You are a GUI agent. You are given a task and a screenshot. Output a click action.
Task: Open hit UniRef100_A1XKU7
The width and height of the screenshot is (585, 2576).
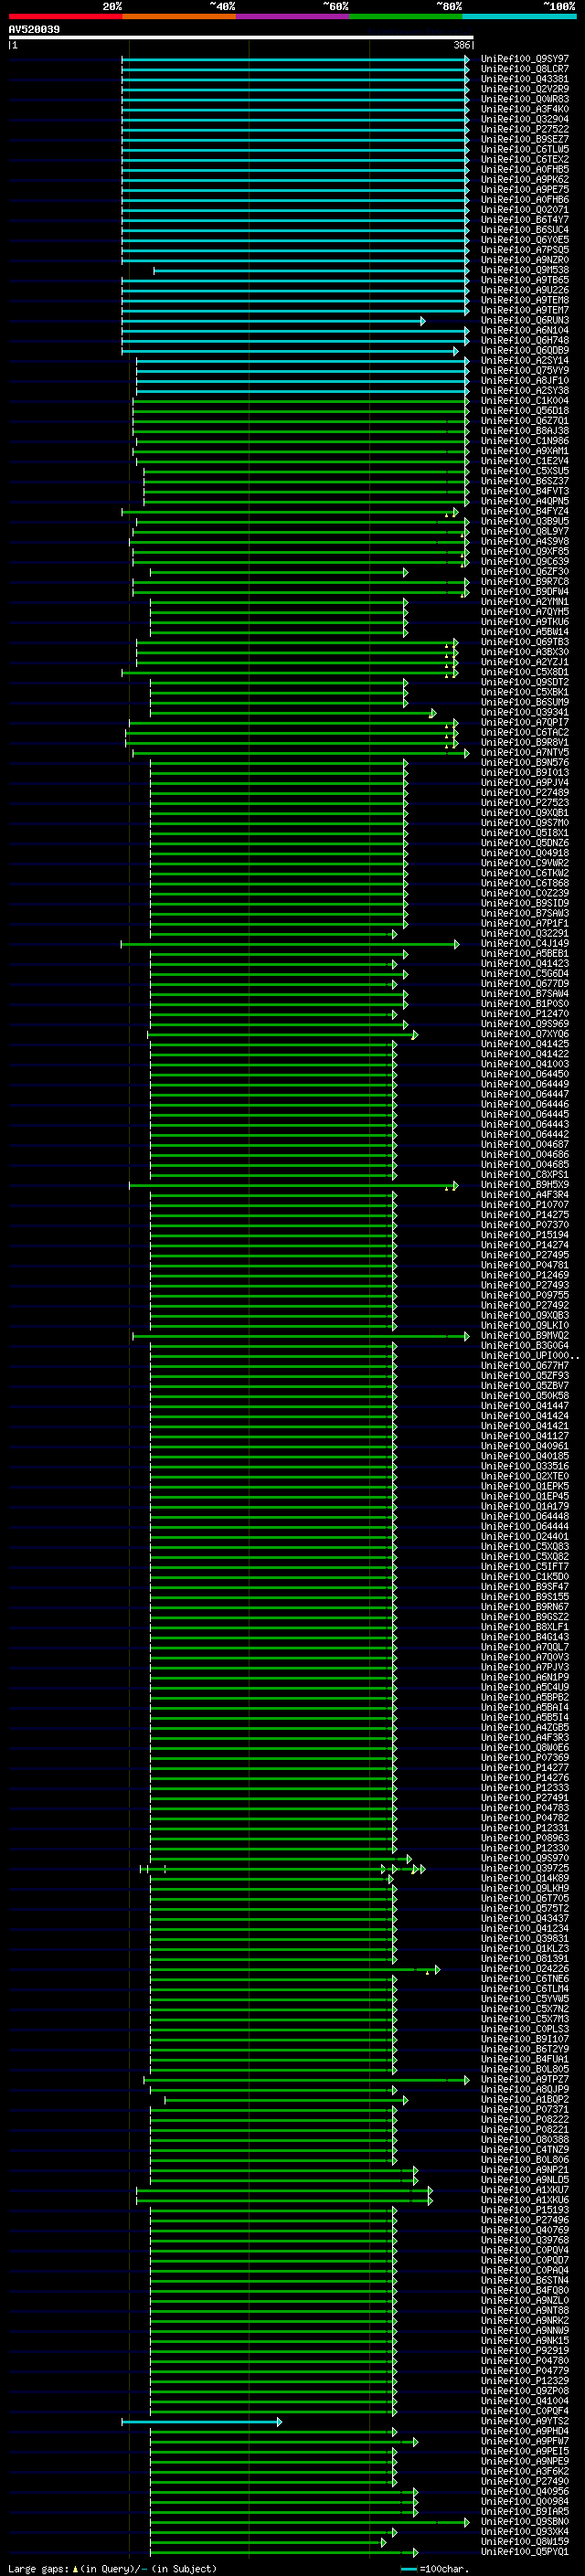[x=525, y=2191]
